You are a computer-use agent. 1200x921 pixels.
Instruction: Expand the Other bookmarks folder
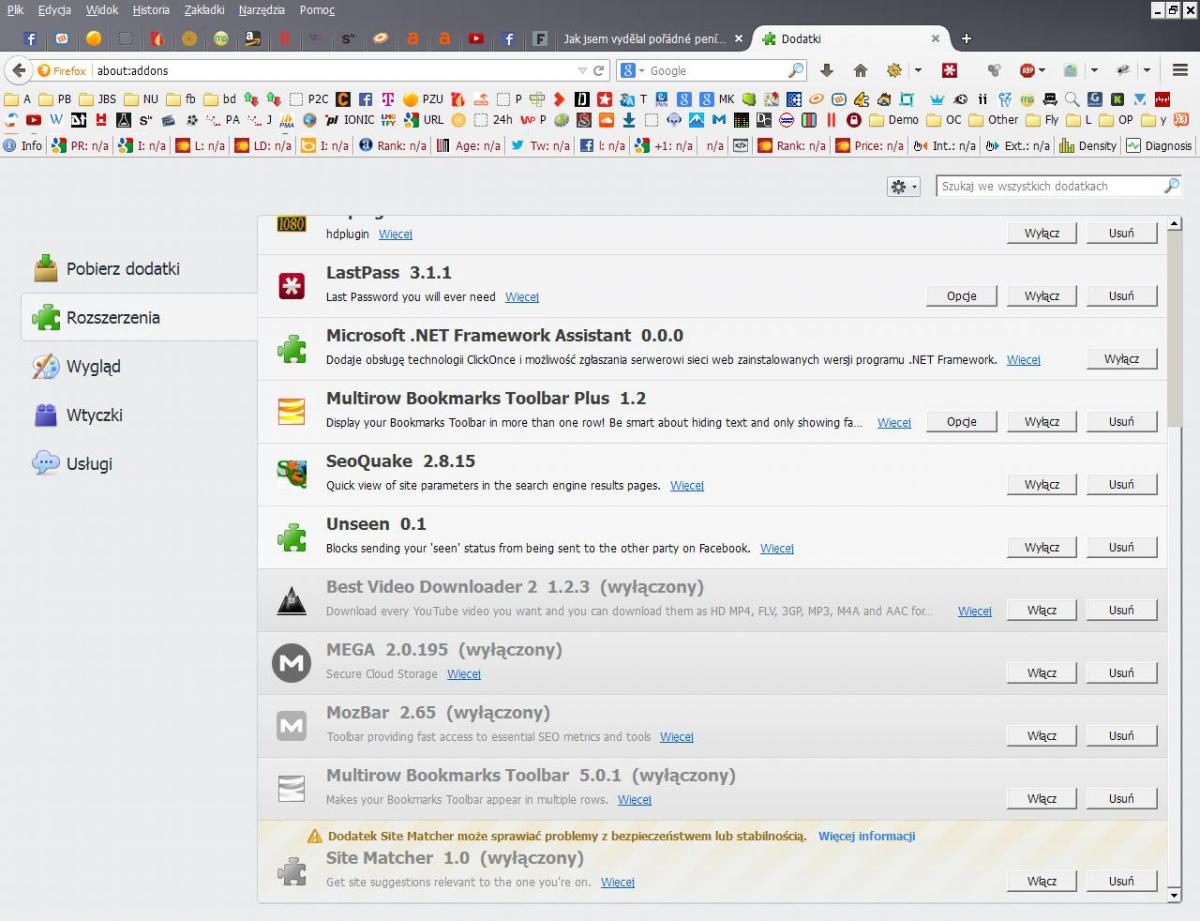pyautogui.click(x=993, y=120)
